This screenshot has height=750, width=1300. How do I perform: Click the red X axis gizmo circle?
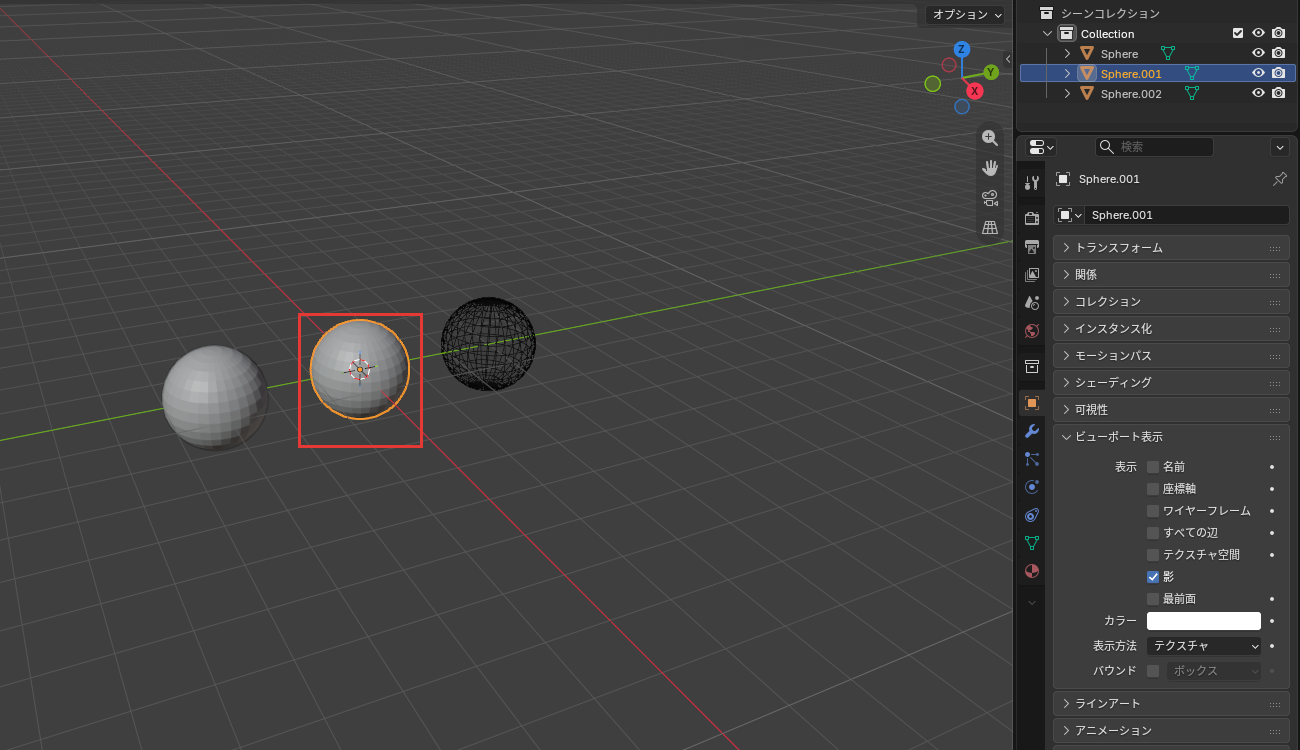click(x=974, y=91)
